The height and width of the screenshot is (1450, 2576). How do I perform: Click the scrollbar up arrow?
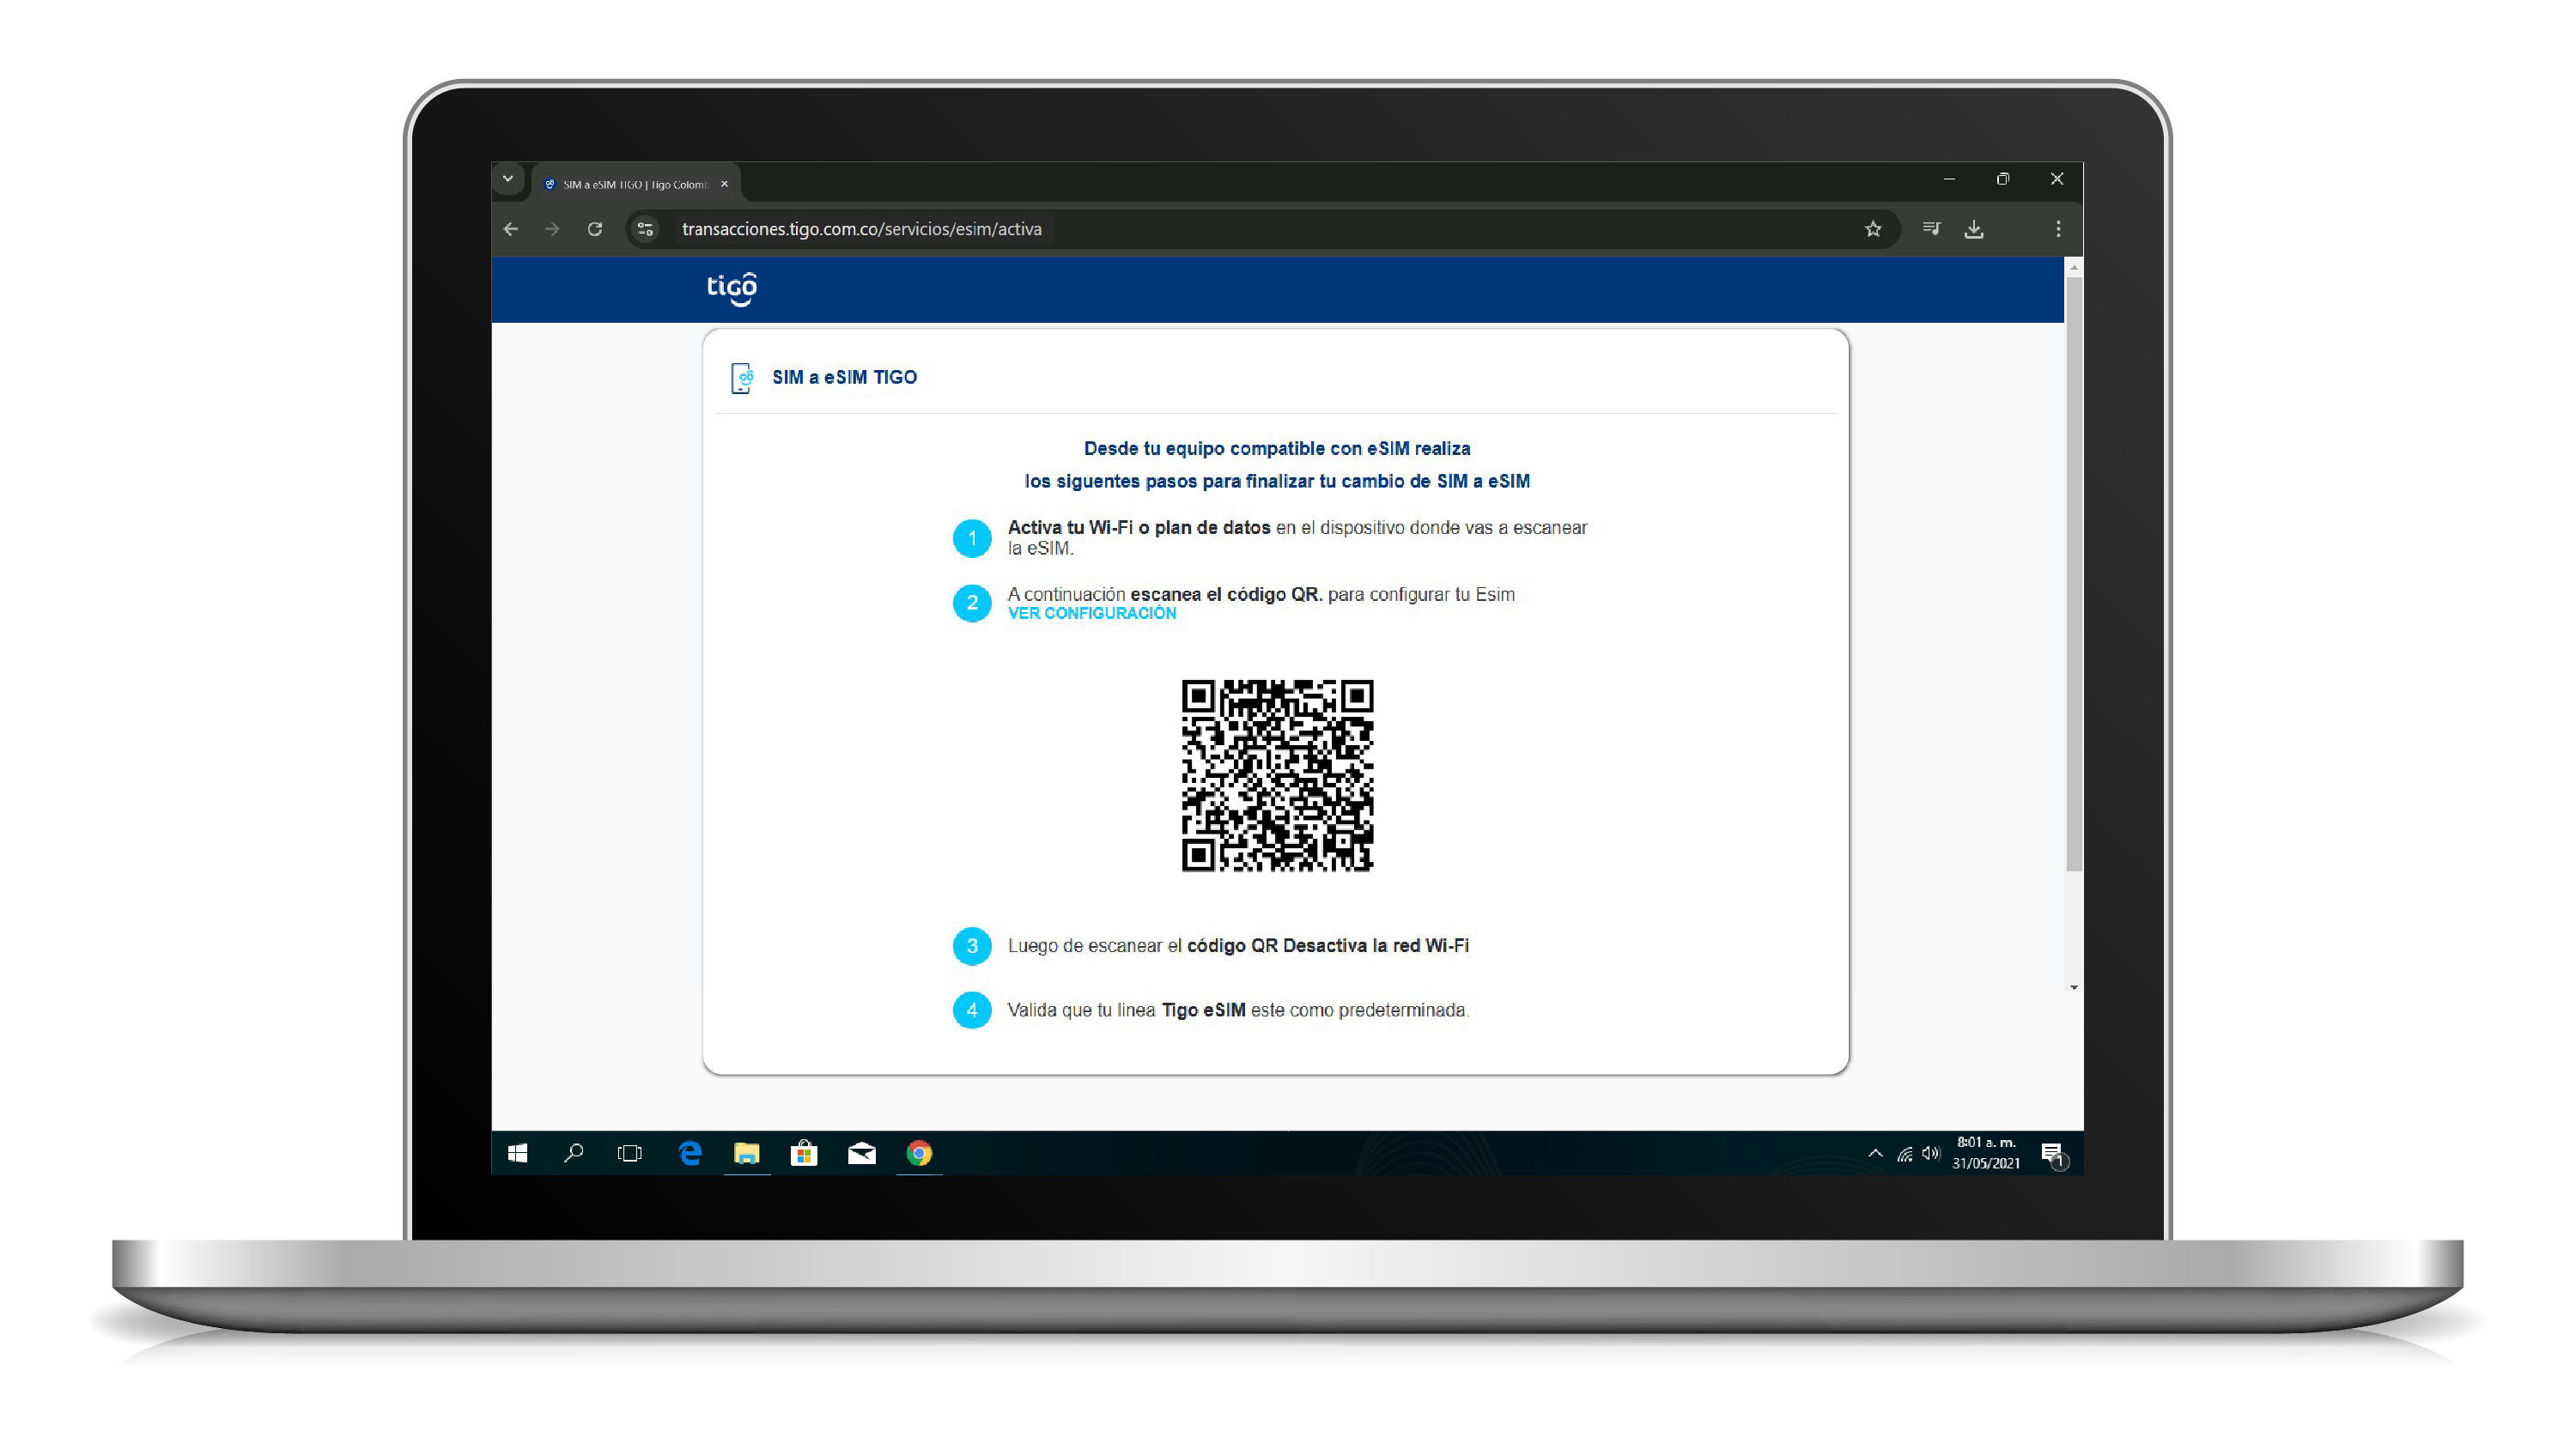pyautogui.click(x=2074, y=268)
